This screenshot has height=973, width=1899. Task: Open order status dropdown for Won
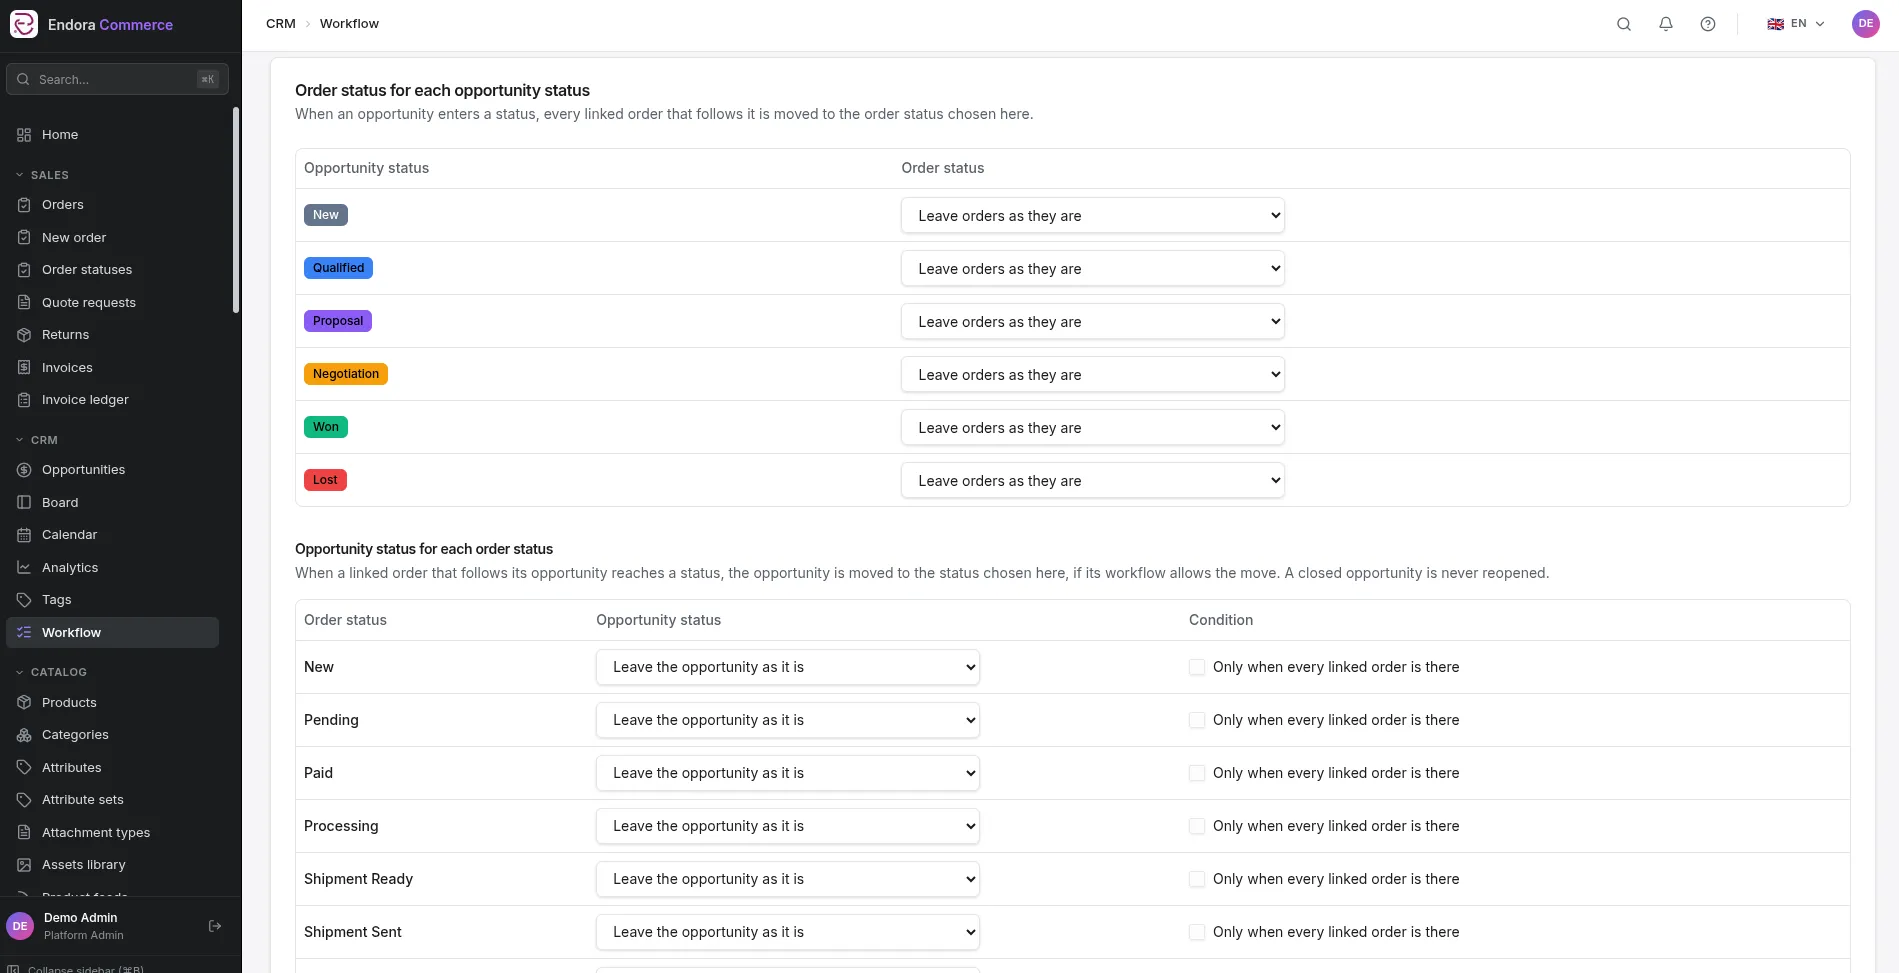pos(1092,428)
